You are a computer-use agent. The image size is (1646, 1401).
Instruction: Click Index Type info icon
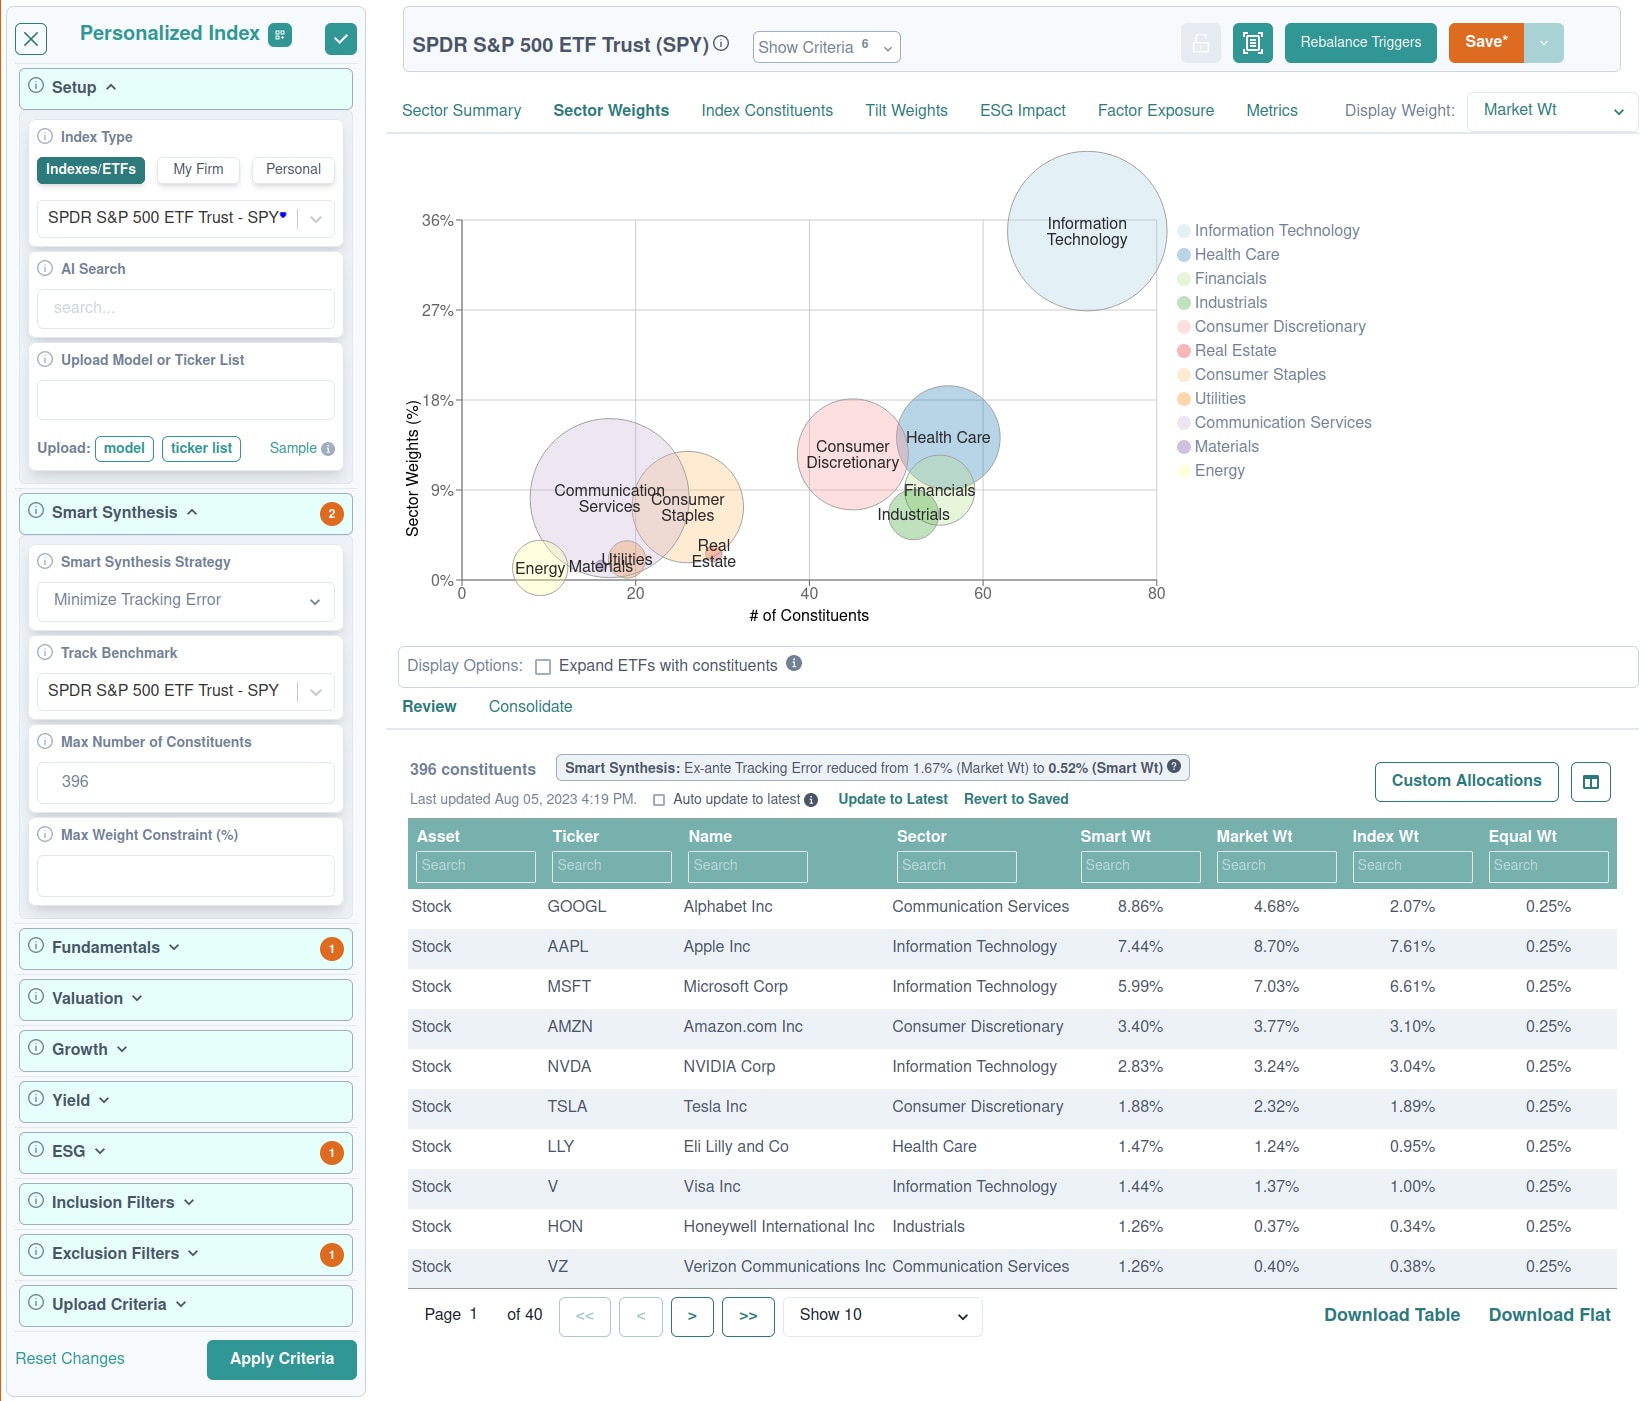pos(45,136)
